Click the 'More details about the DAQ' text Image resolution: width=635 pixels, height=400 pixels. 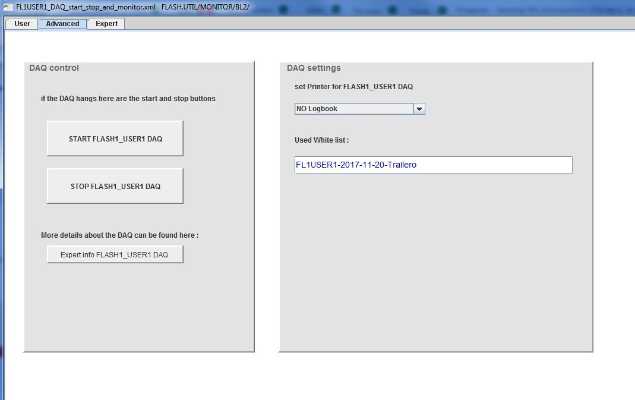[x=120, y=235]
